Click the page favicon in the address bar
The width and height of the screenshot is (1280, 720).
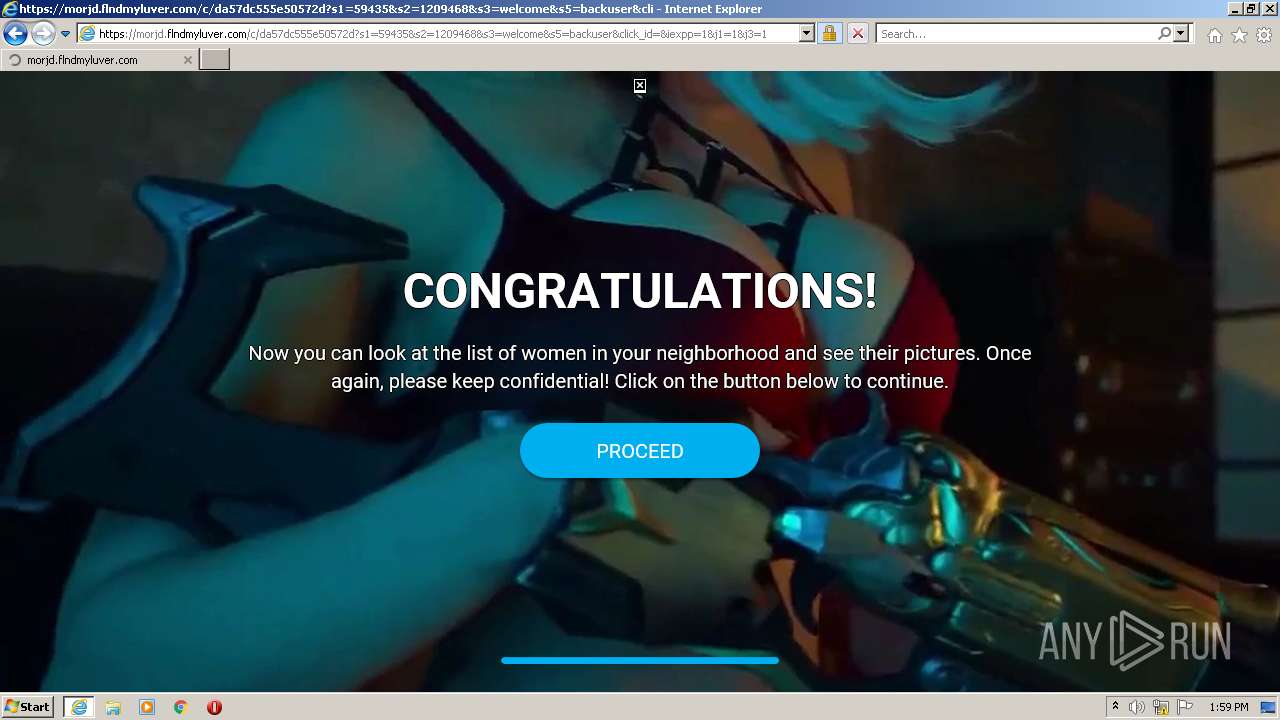[87, 34]
